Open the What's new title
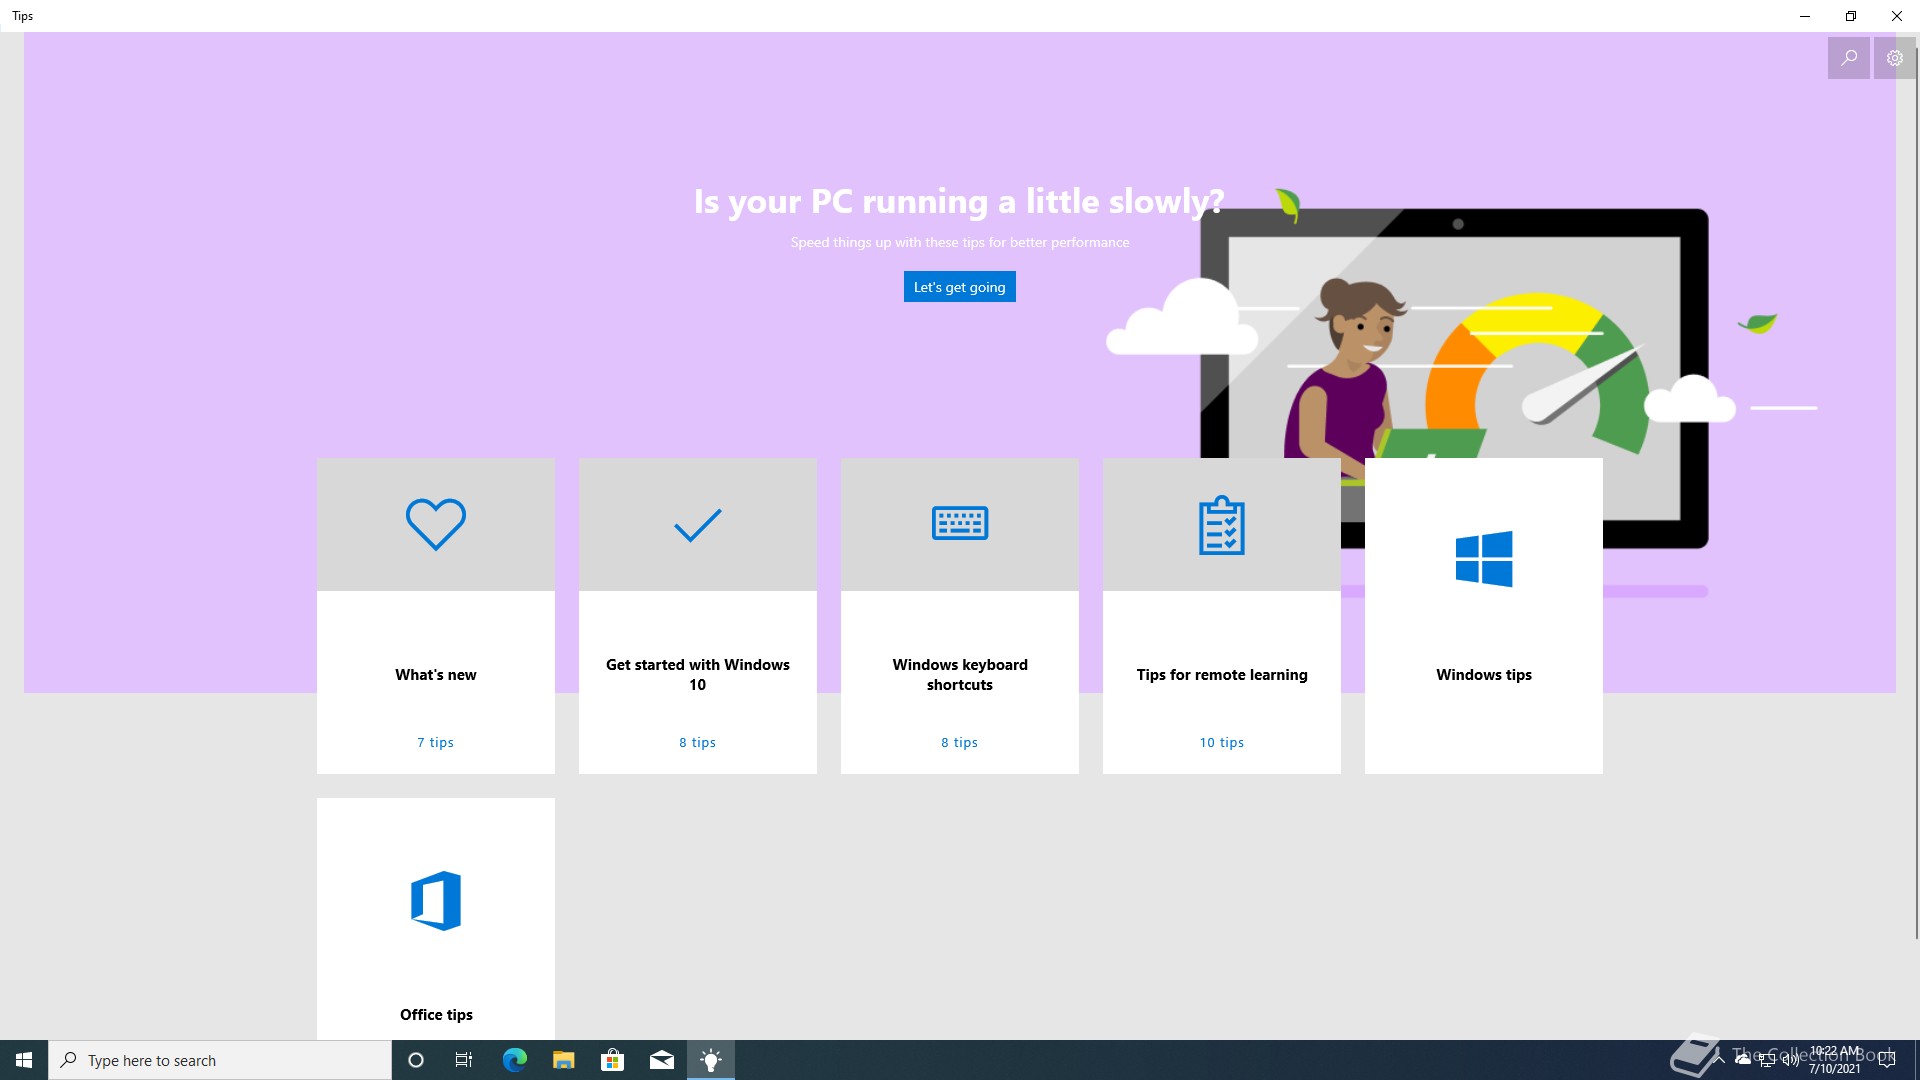The image size is (1920, 1080). click(x=436, y=675)
